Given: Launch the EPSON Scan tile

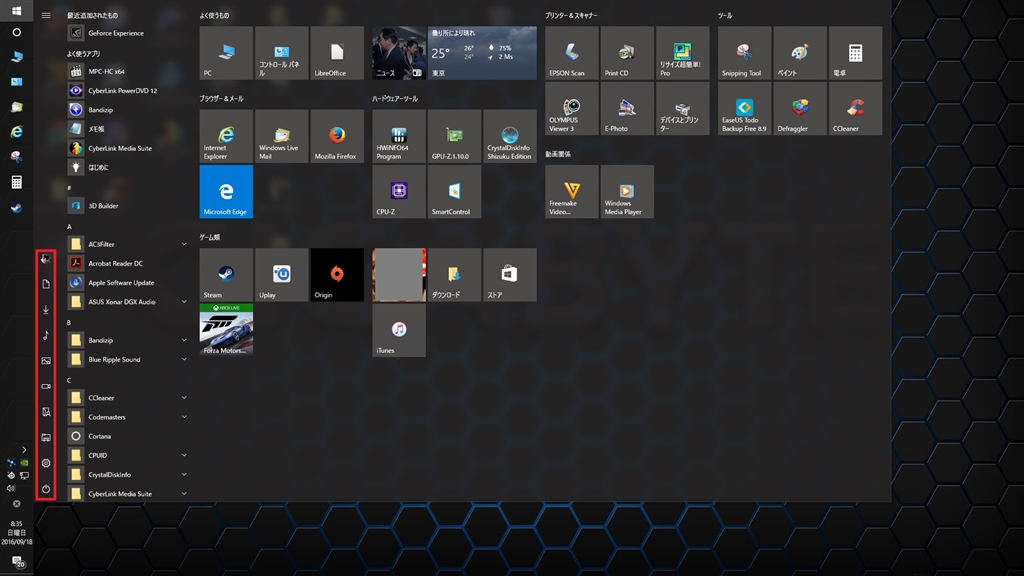Looking at the screenshot, I should 571,53.
